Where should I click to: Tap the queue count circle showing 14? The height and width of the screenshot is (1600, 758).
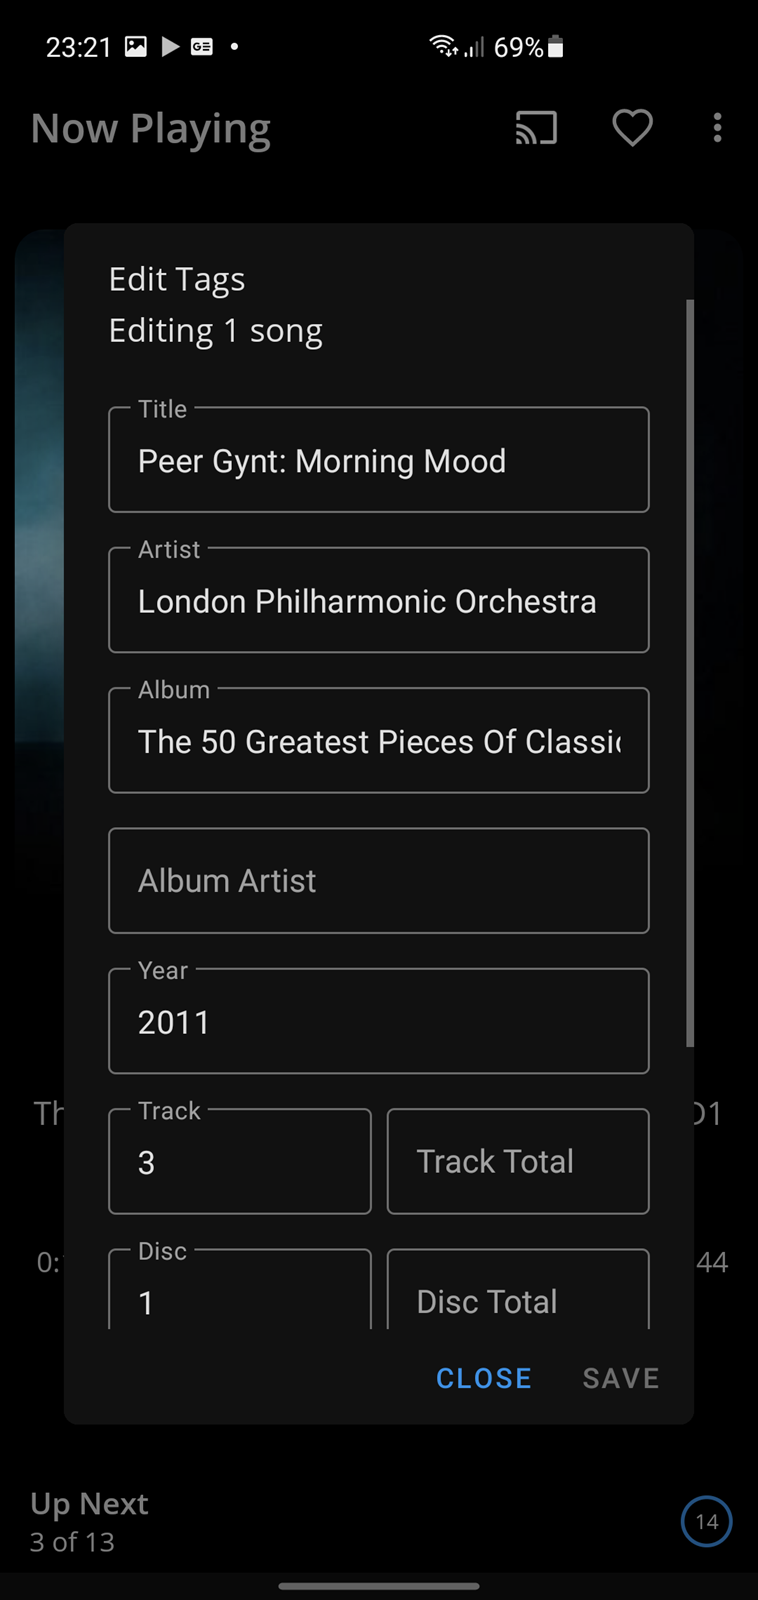(707, 1521)
